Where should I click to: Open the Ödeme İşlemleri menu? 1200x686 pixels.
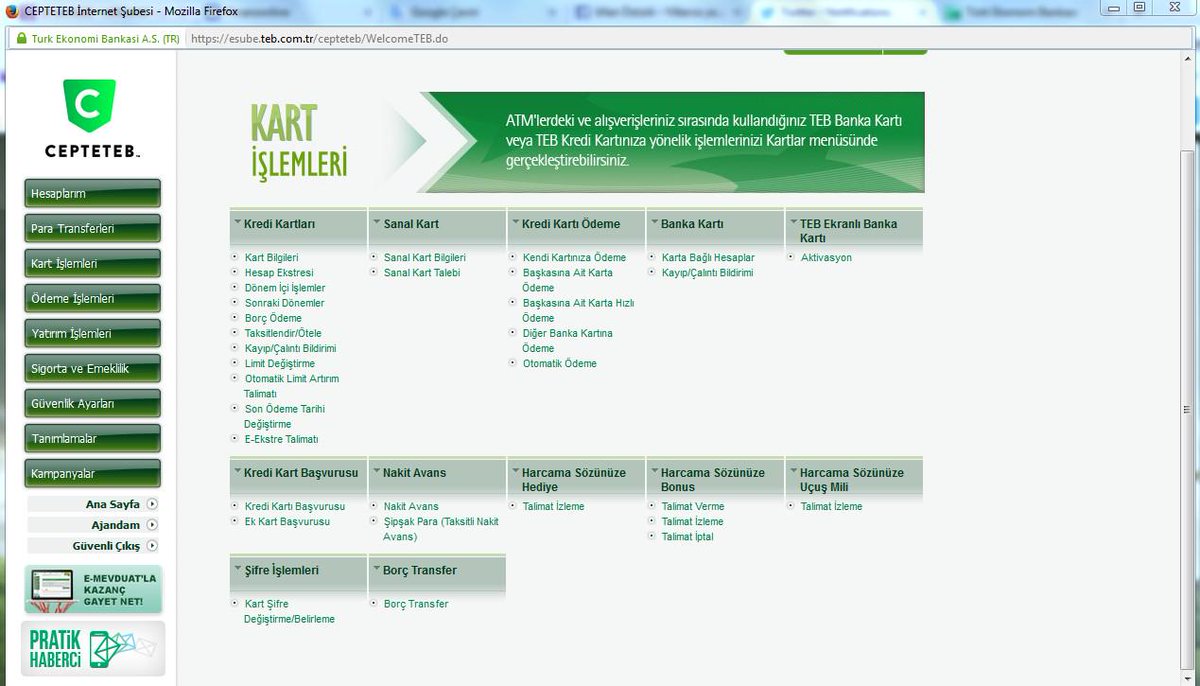[93, 298]
